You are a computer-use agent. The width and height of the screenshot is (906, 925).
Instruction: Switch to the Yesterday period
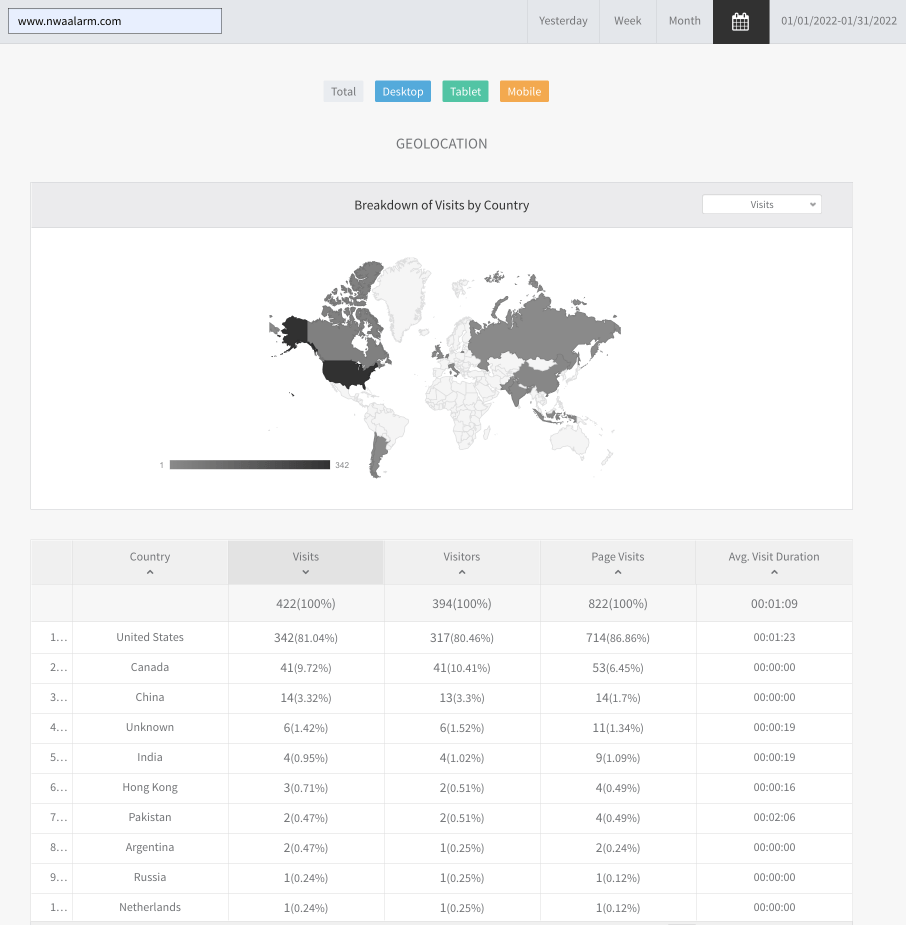563,21
